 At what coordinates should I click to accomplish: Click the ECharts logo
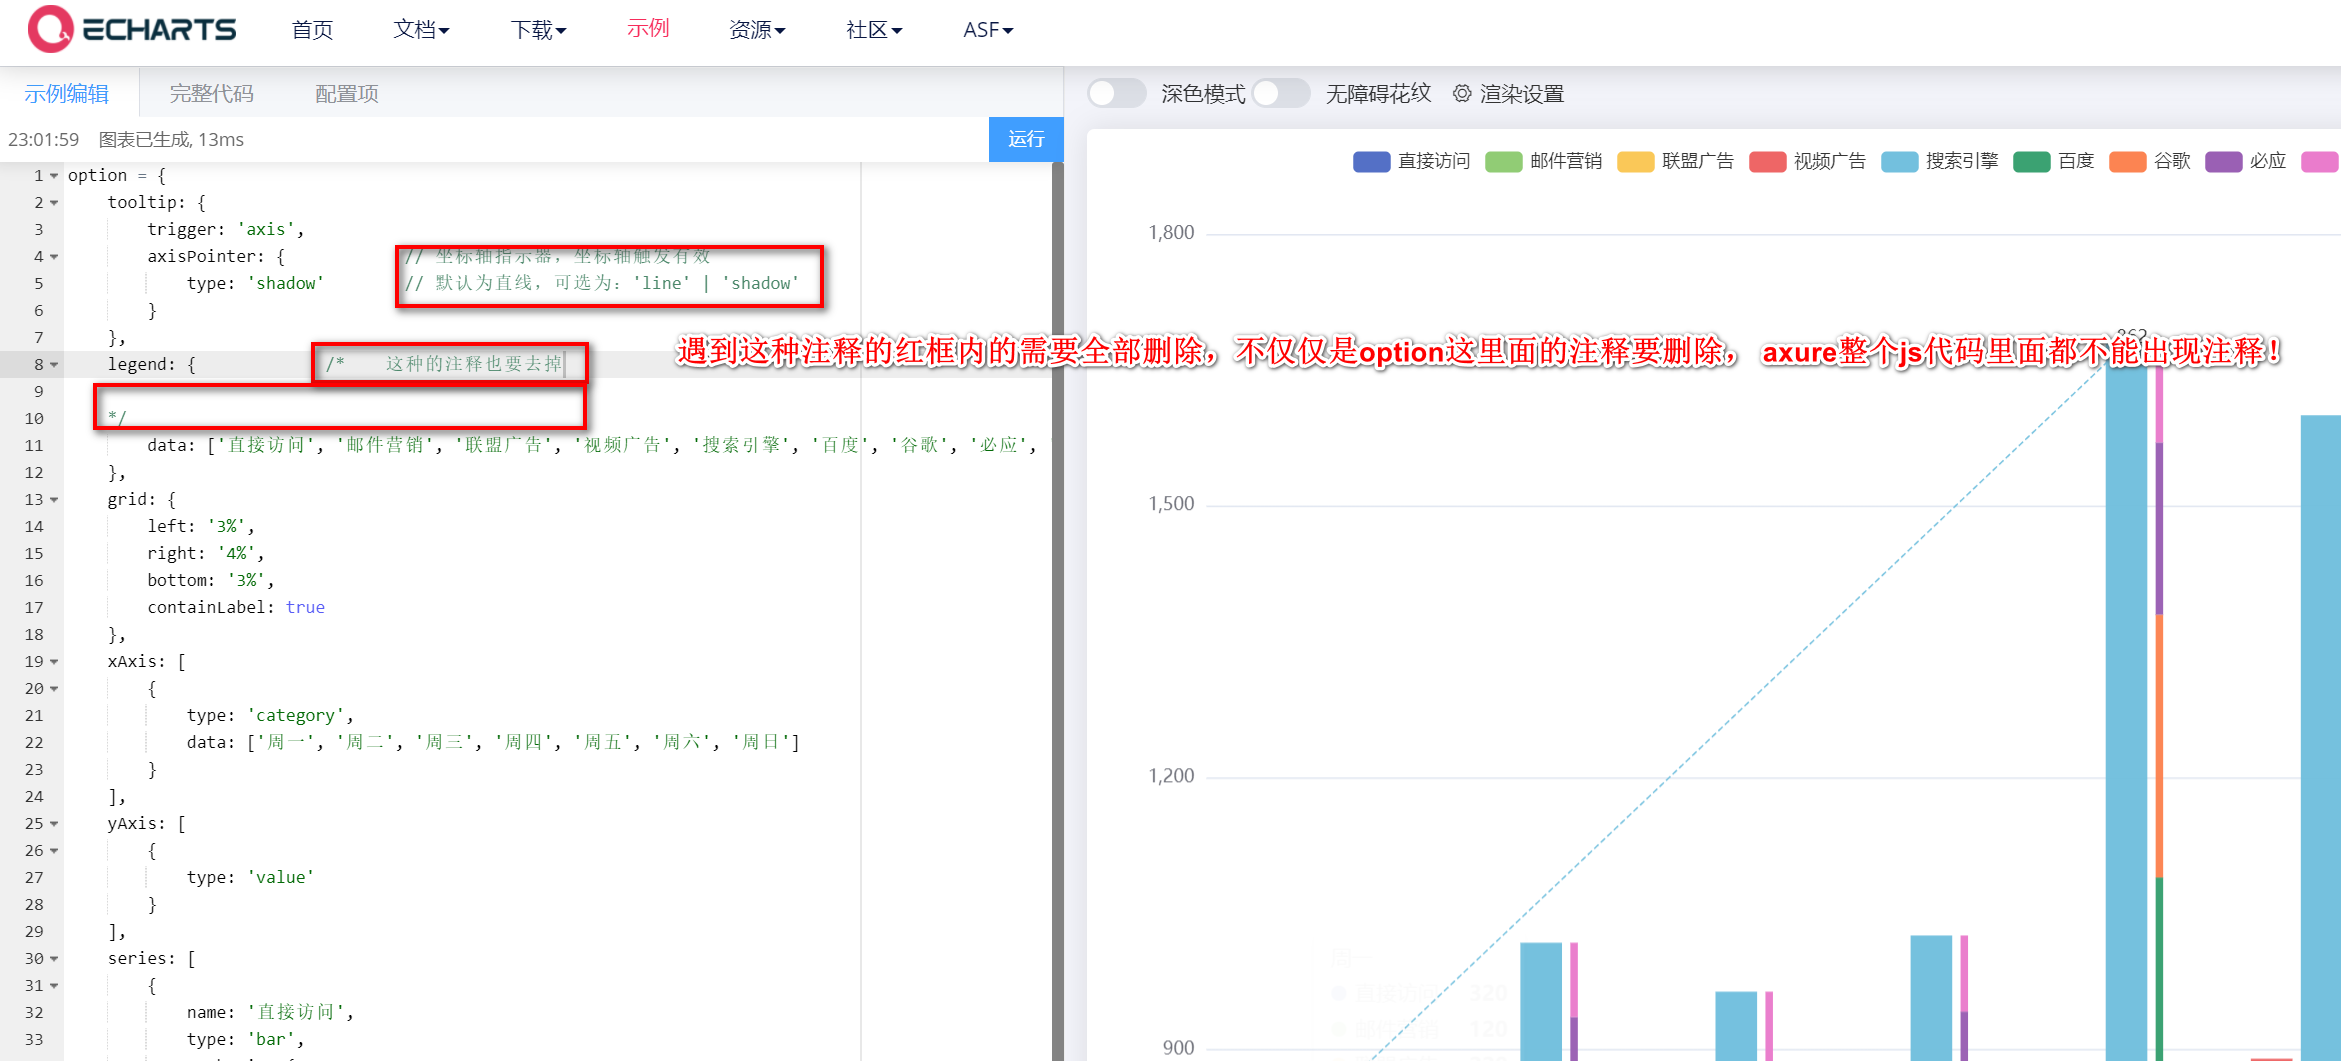132,29
